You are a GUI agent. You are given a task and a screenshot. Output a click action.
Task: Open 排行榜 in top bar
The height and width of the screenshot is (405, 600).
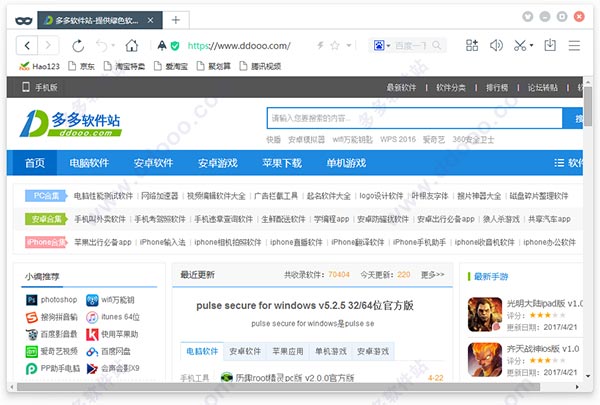pyautogui.click(x=497, y=88)
